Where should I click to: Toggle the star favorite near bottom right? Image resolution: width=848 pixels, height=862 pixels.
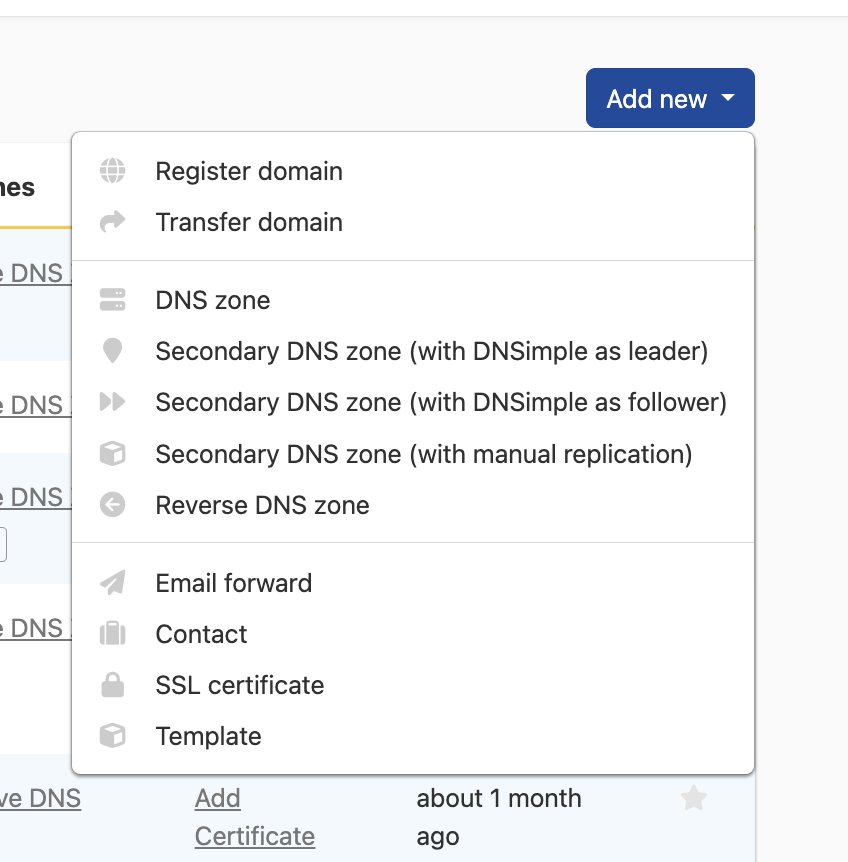pyautogui.click(x=694, y=799)
